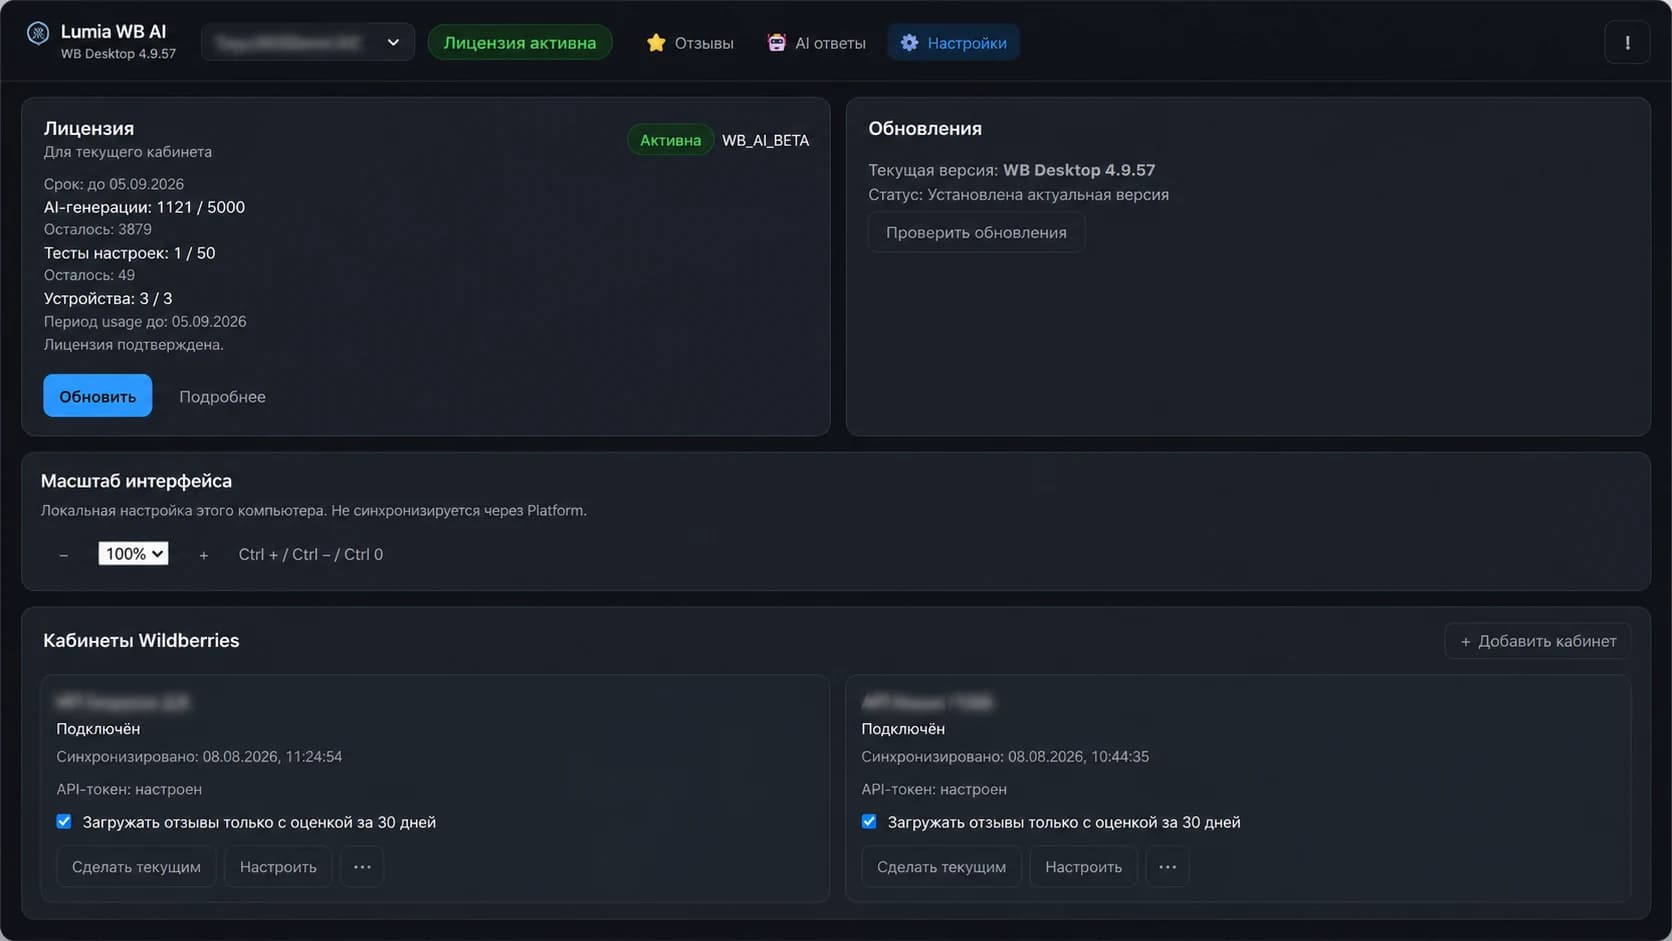Select the WB_AI_BETA license plan label
Image resolution: width=1672 pixels, height=941 pixels.
(x=765, y=140)
